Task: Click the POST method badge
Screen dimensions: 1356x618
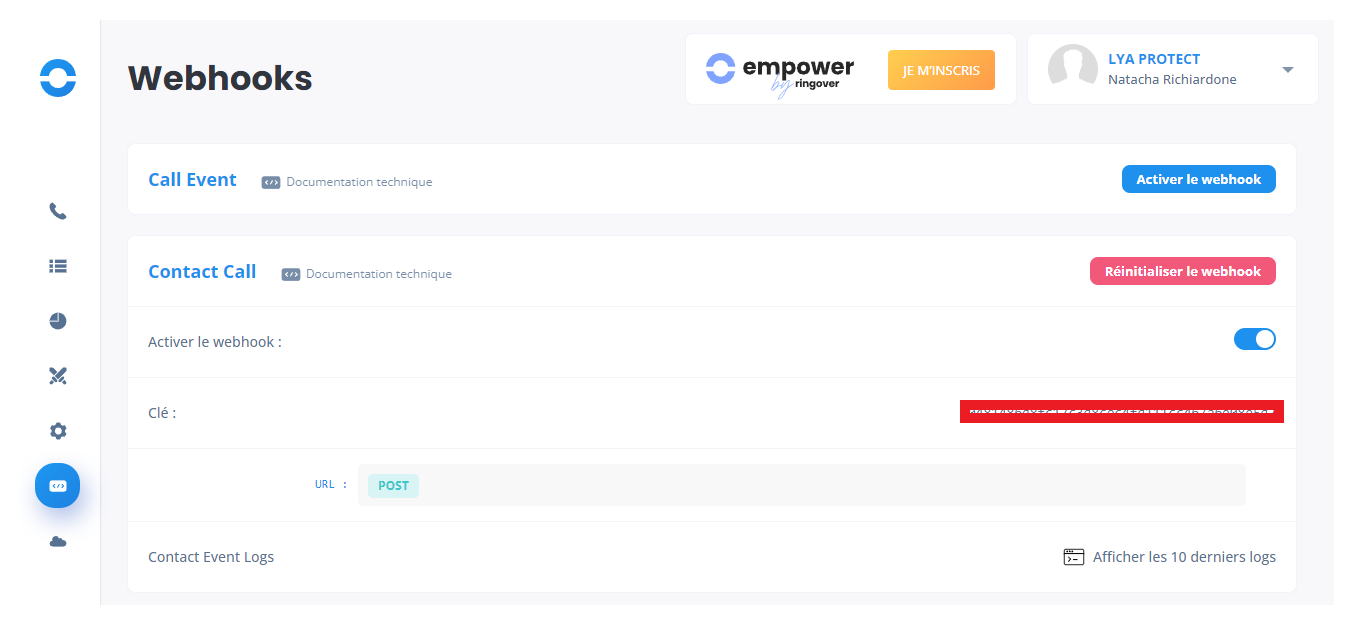Action: tap(393, 486)
